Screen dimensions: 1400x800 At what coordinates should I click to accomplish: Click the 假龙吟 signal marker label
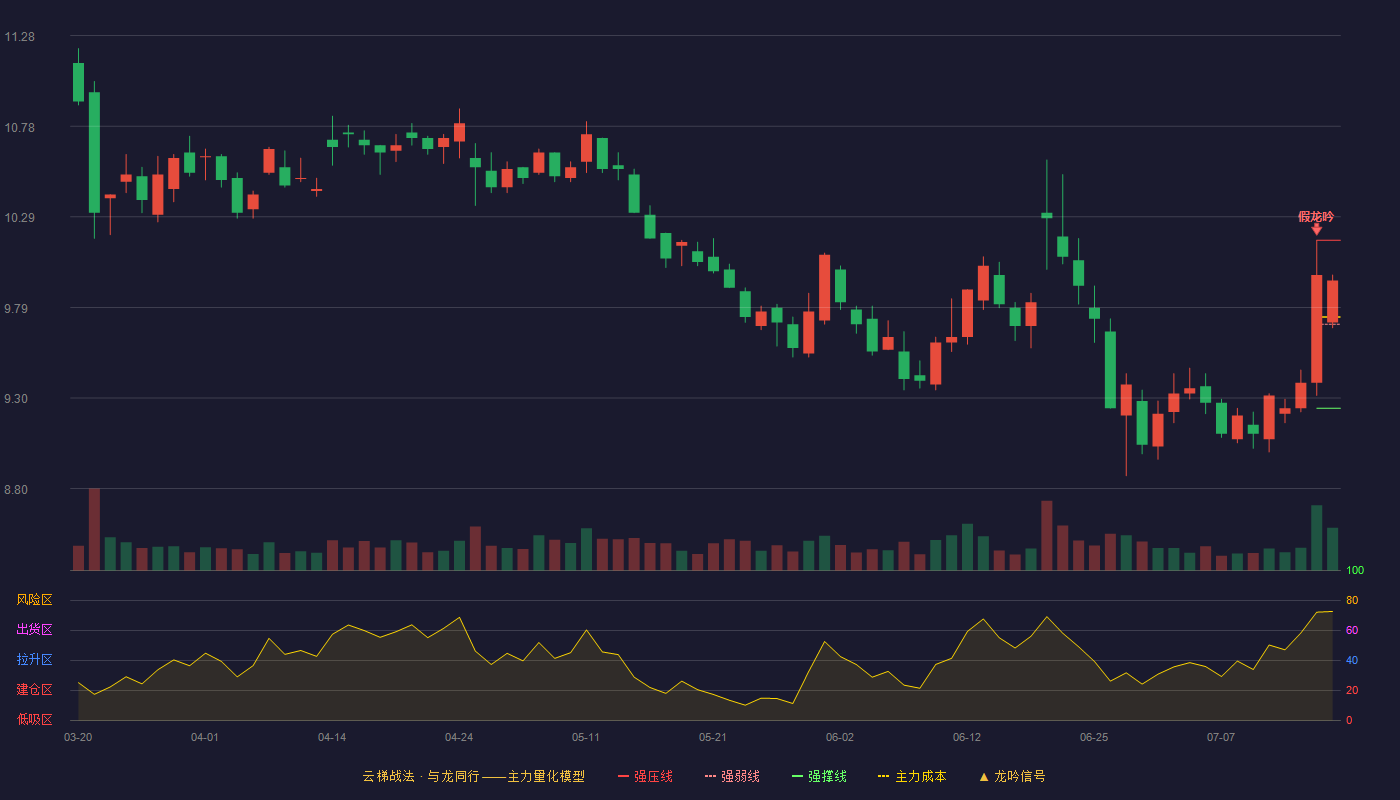point(1316,216)
